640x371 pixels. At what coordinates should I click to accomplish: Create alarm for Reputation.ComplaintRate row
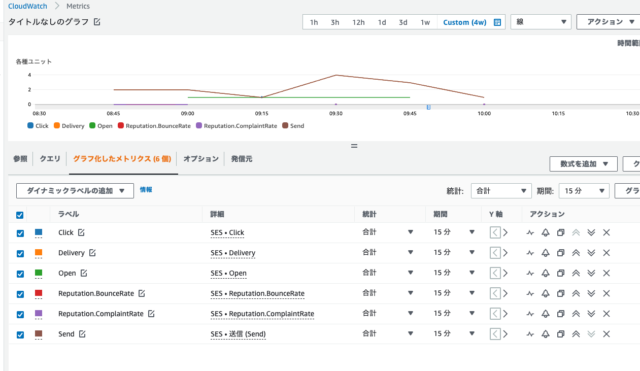[545, 313]
